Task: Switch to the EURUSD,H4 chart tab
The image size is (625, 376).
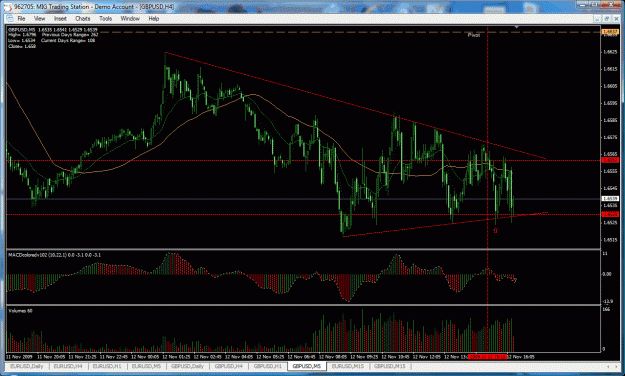Action: (x=68, y=366)
